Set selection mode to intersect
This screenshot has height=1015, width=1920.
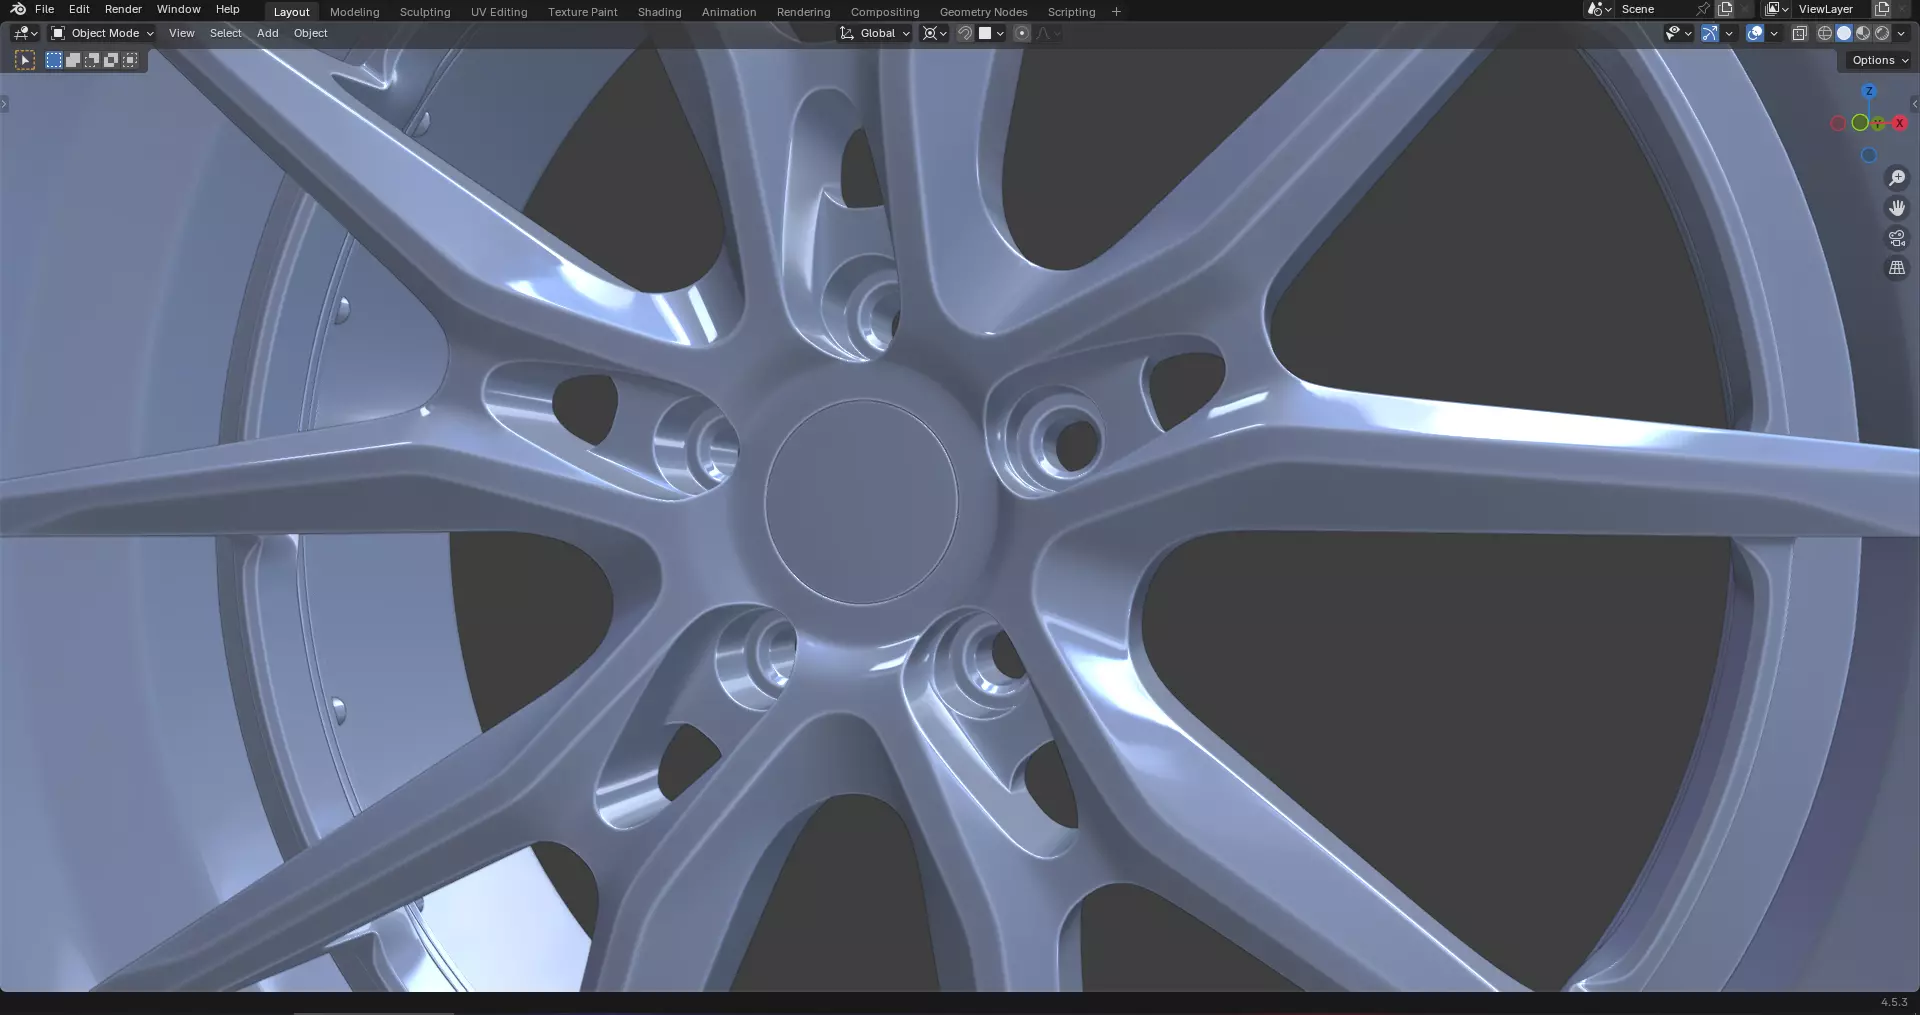pos(130,60)
